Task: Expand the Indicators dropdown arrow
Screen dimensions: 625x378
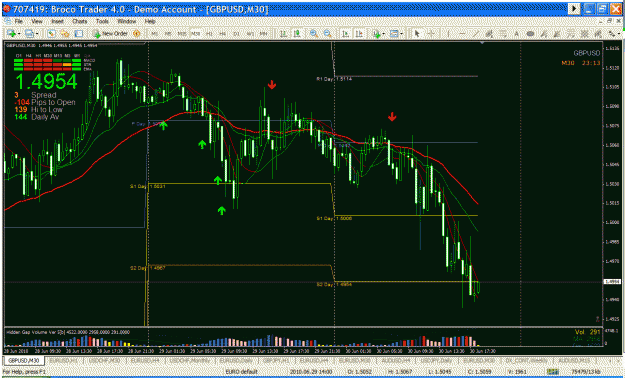Action: tap(383, 34)
